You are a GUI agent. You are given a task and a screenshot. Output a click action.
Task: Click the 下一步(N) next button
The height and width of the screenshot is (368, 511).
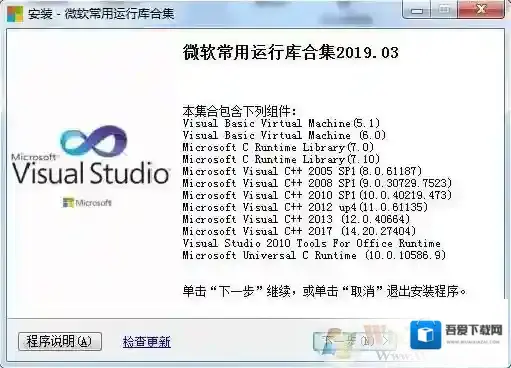tap(354, 341)
